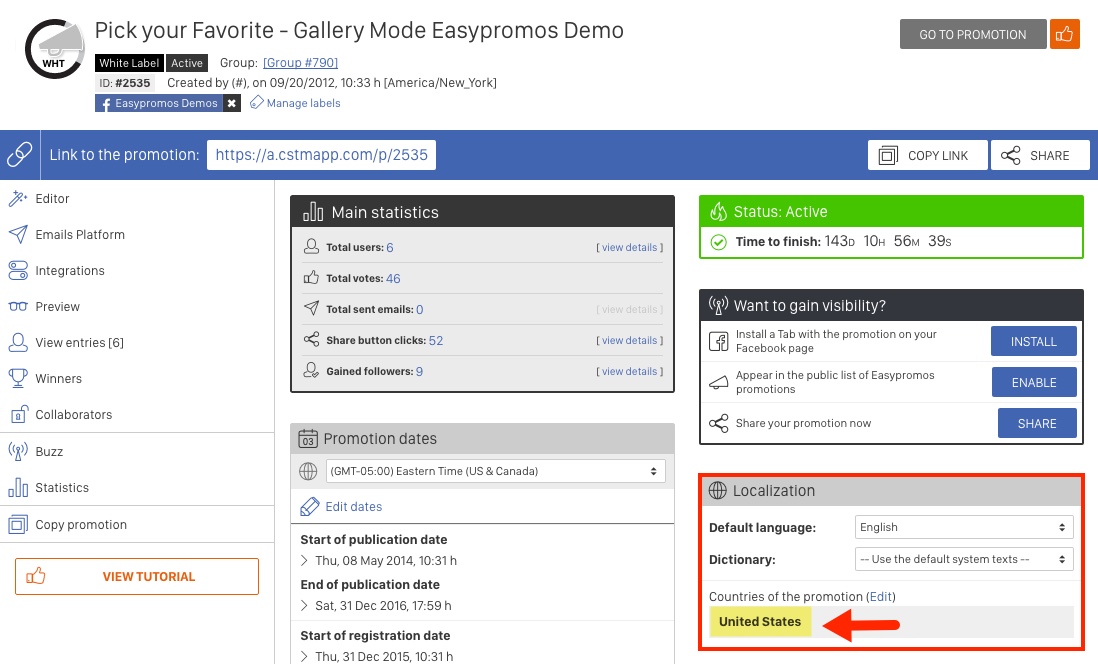
Task: Go to Integrations in the sidebar
Action: (x=70, y=270)
